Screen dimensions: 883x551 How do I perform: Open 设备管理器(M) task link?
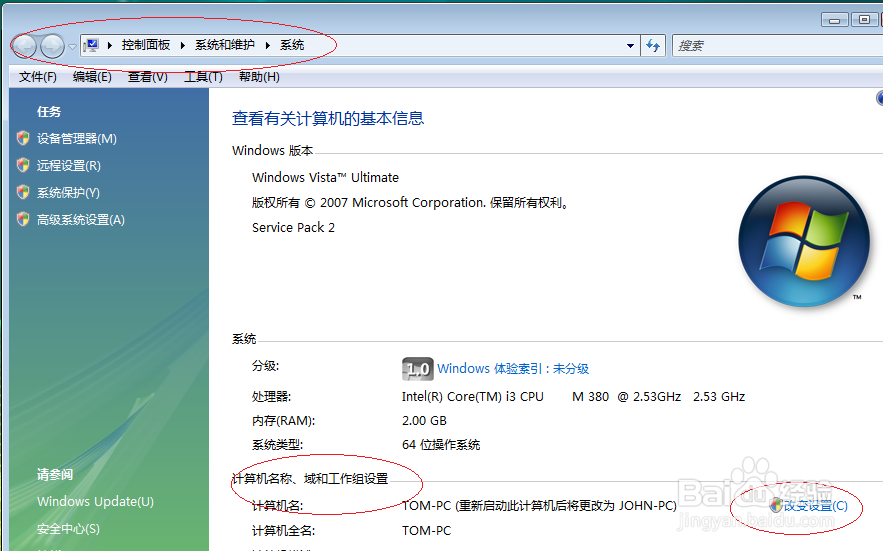point(77,139)
